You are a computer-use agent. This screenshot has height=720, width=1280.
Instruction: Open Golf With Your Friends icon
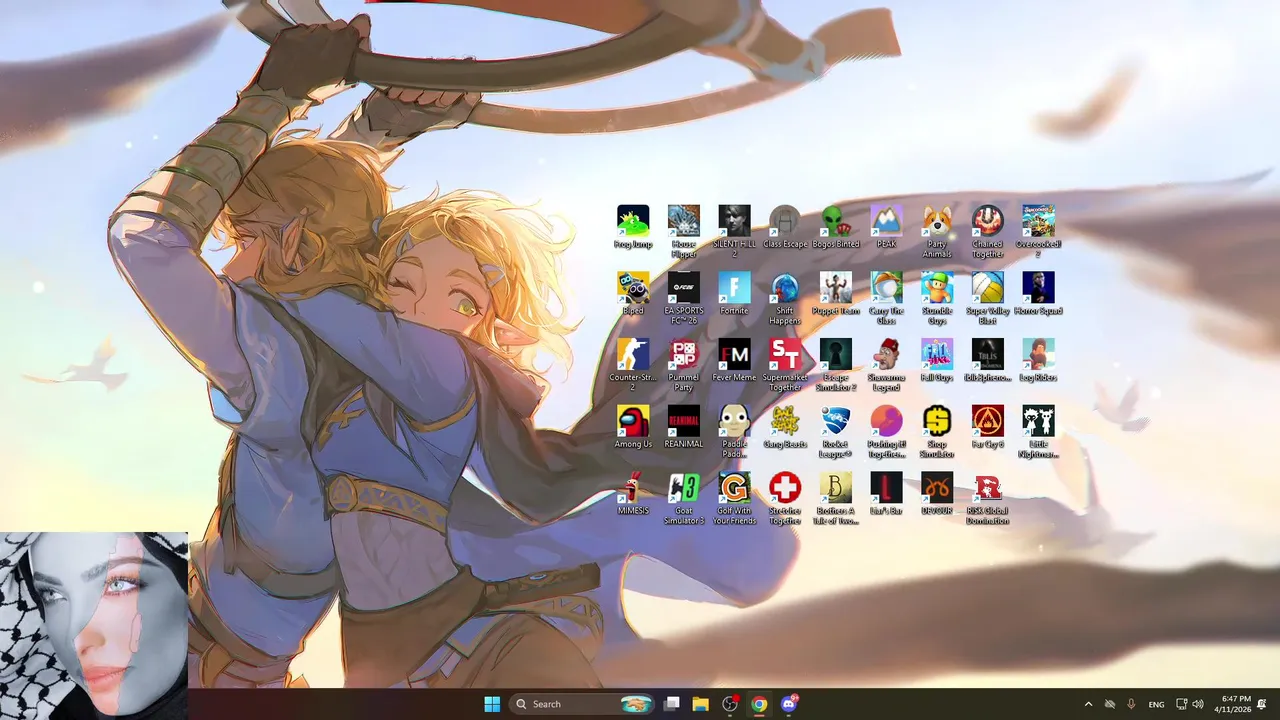point(734,499)
